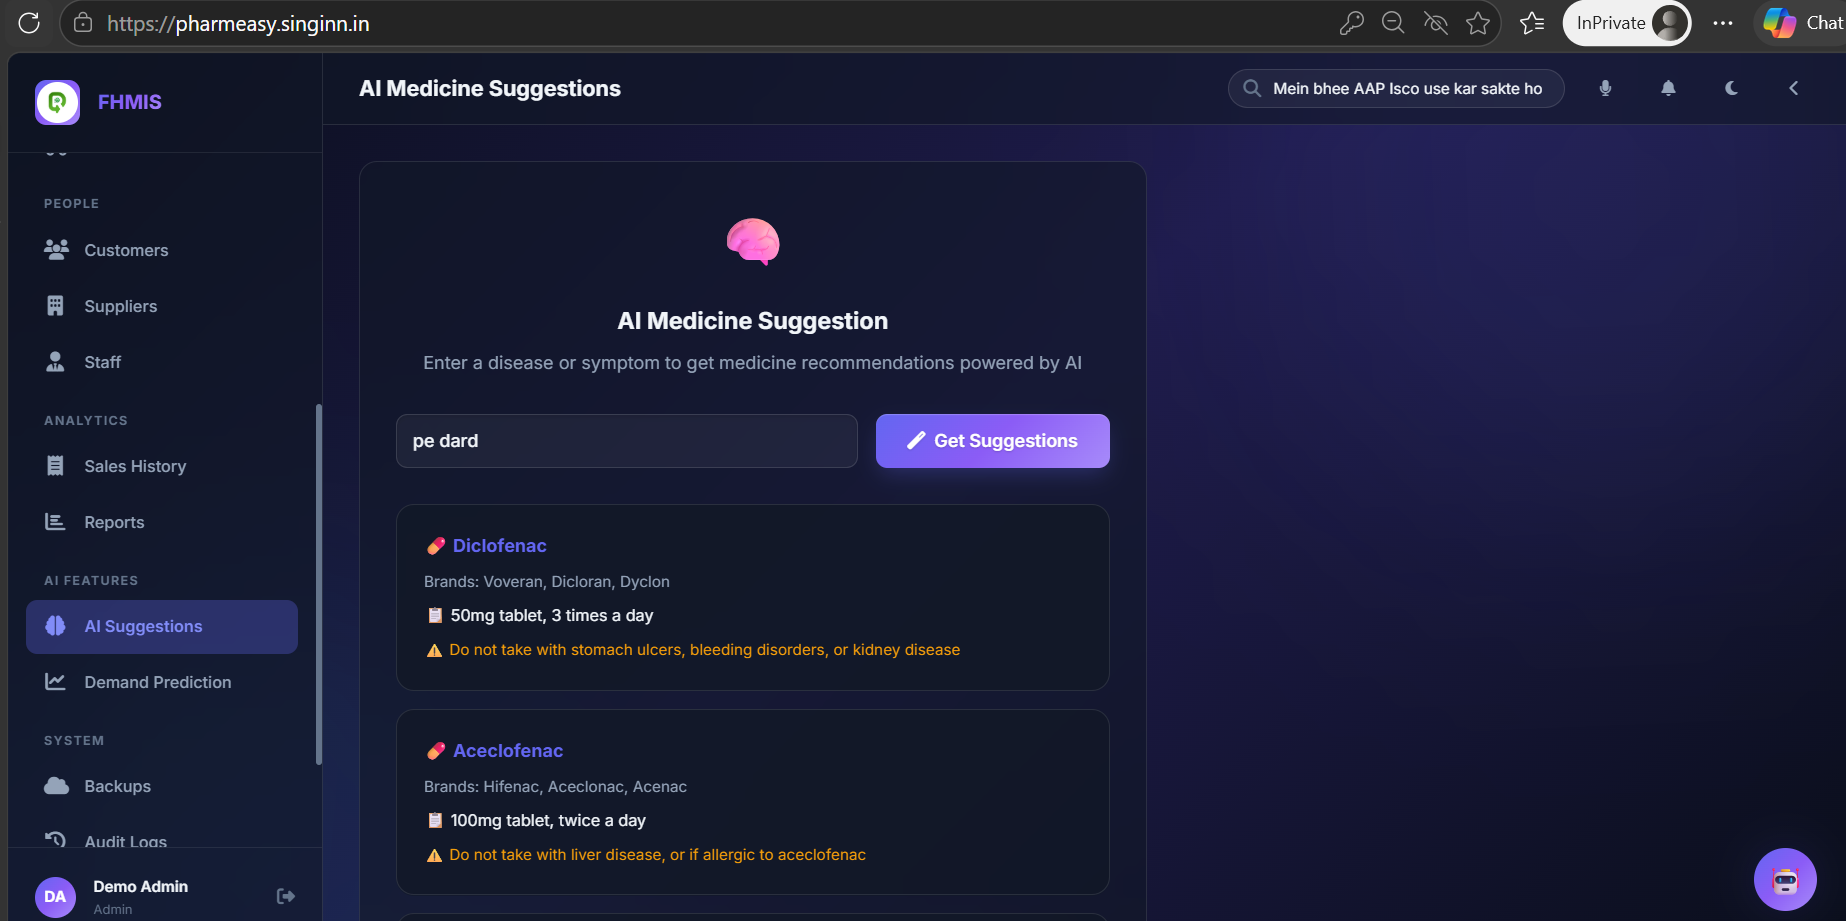Toggle dark mode moon icon
The height and width of the screenshot is (921, 1846).
point(1731,88)
